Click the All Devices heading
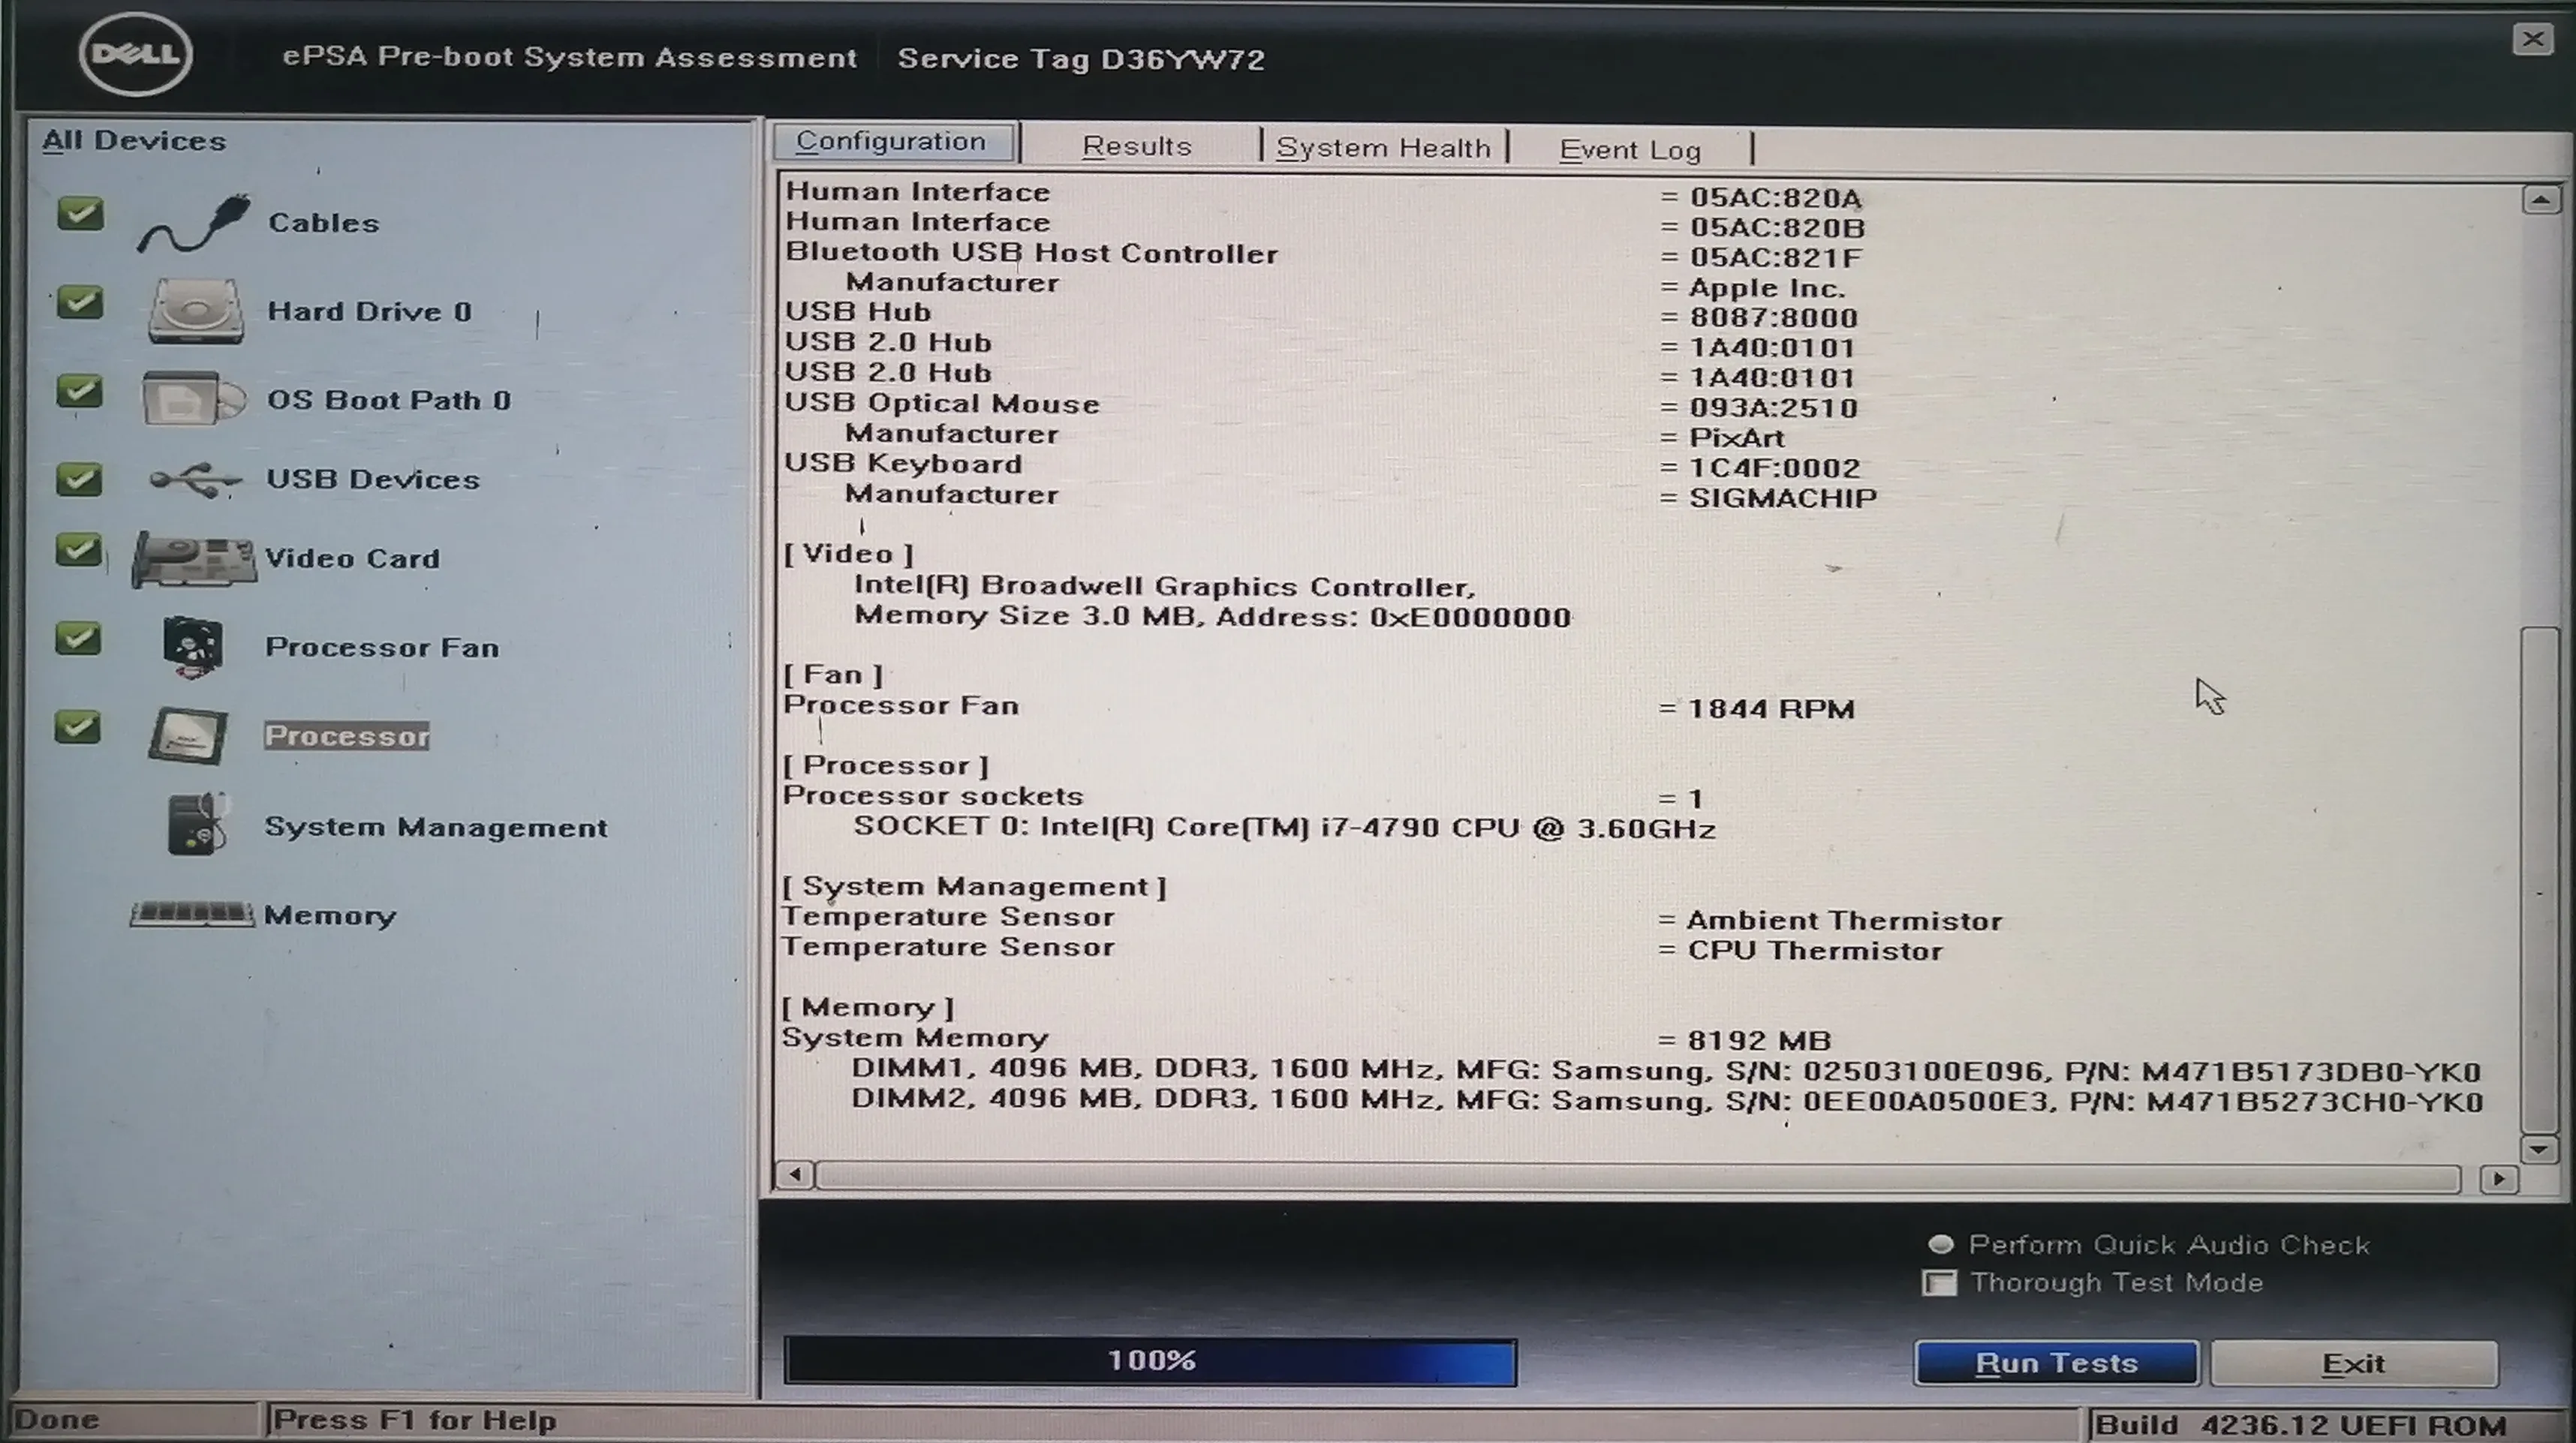Viewport: 2576px width, 1443px height. click(134, 141)
